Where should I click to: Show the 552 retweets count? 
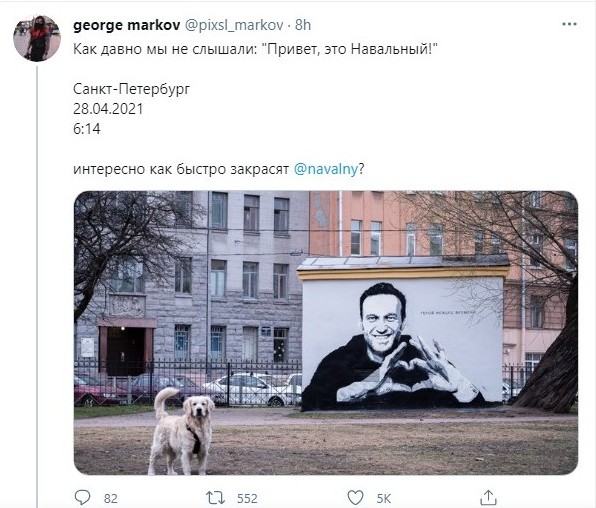pos(247,498)
